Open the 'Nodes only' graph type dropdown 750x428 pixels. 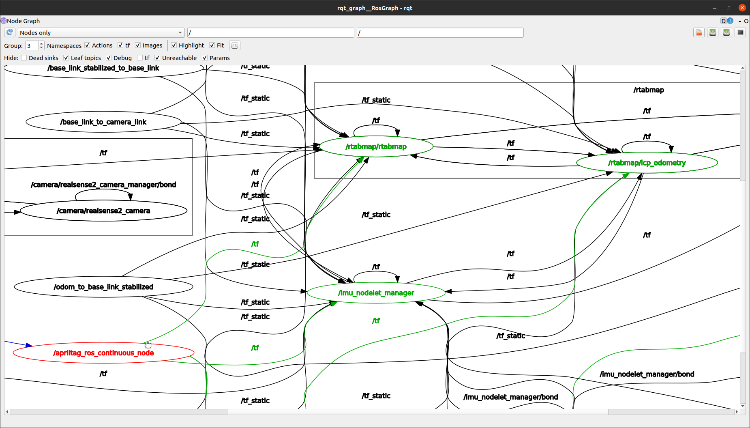coord(101,33)
